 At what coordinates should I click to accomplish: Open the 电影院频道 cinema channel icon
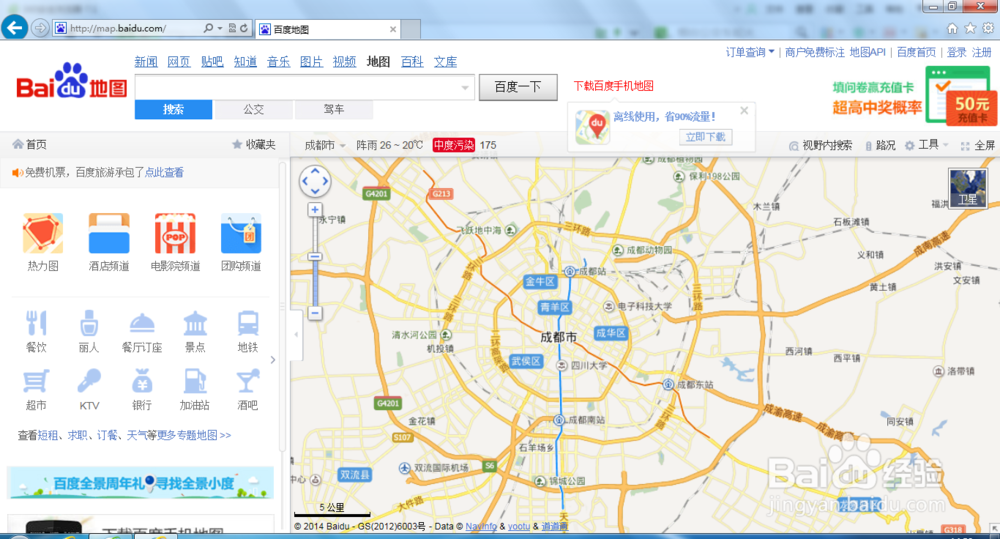tap(175, 233)
